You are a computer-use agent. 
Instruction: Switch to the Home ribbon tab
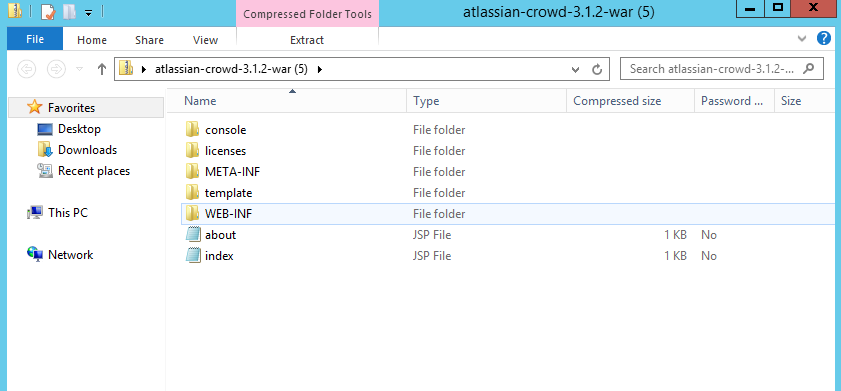point(92,40)
